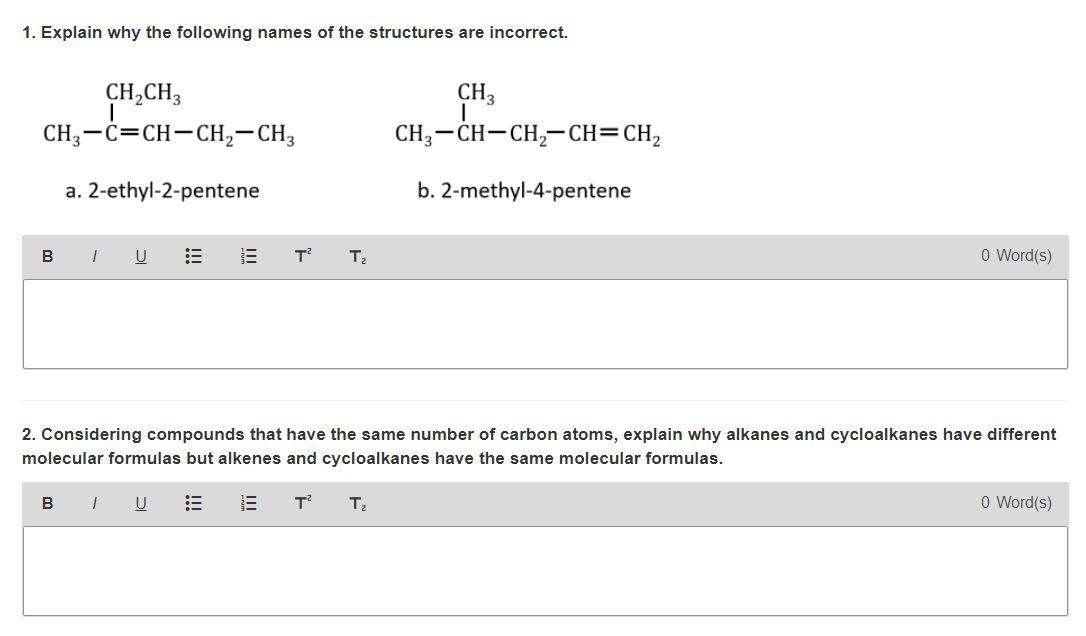Apply underline formatting in question 1 editor

[140, 257]
